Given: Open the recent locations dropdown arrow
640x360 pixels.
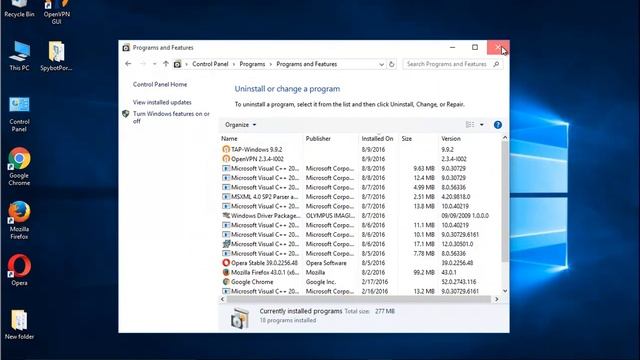Looking at the screenshot, I should [154, 64].
